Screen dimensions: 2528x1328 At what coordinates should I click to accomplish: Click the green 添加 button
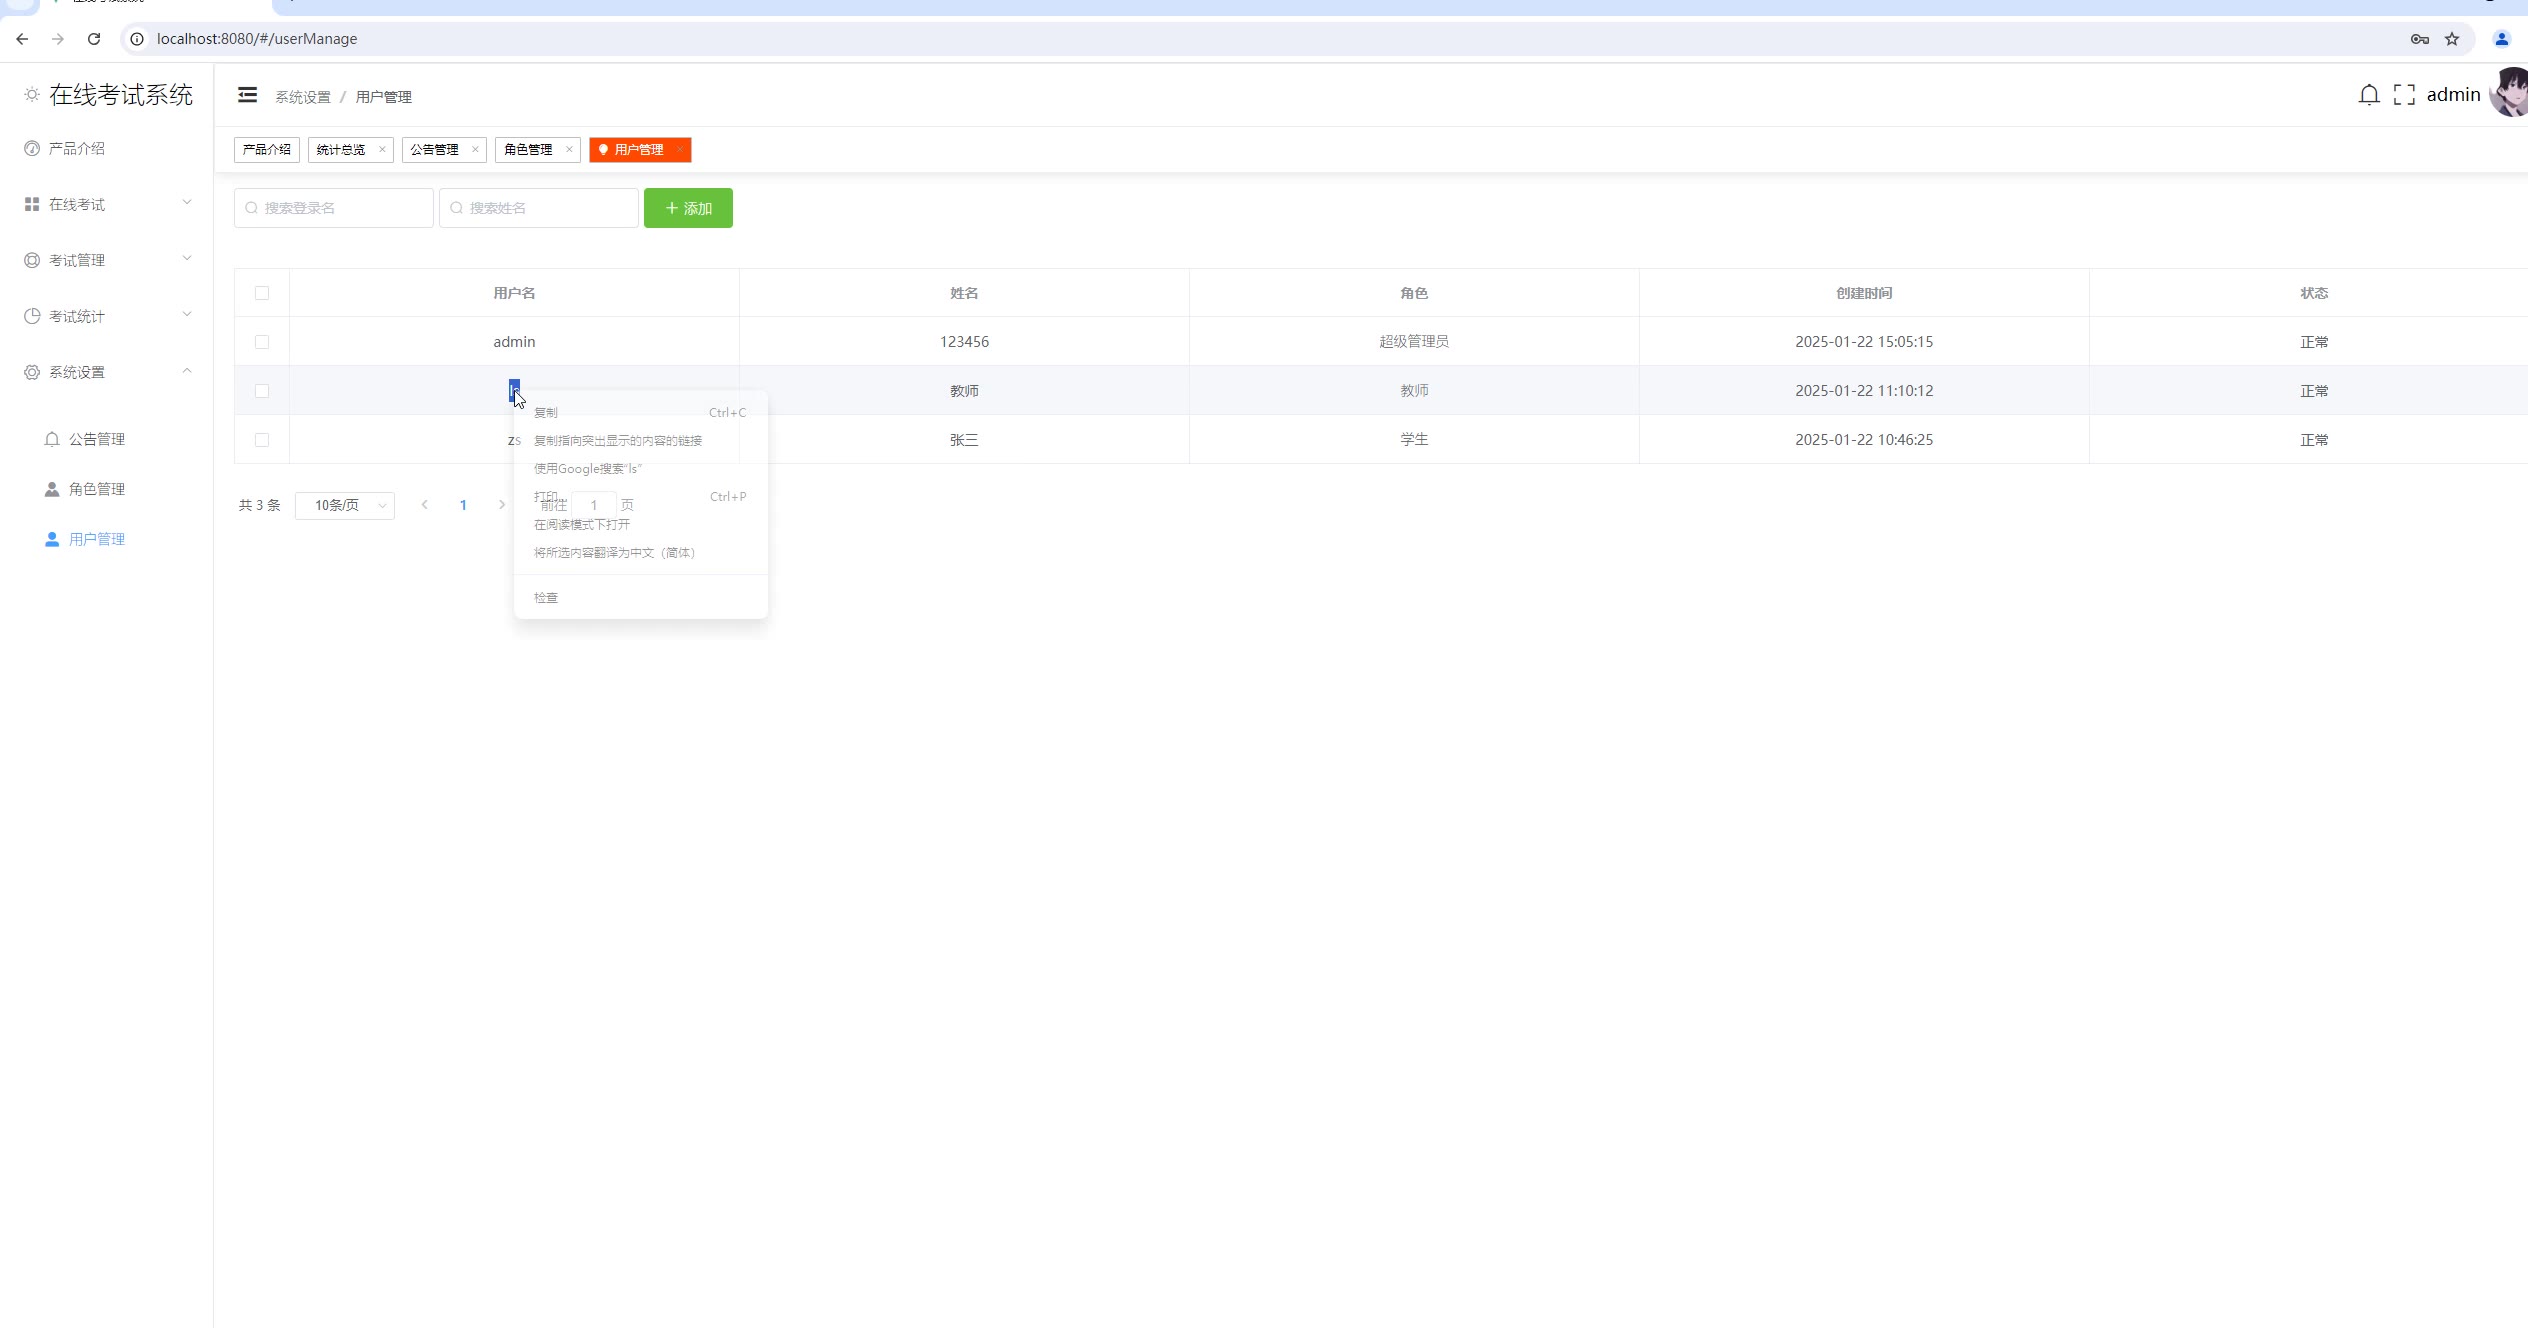click(x=688, y=208)
